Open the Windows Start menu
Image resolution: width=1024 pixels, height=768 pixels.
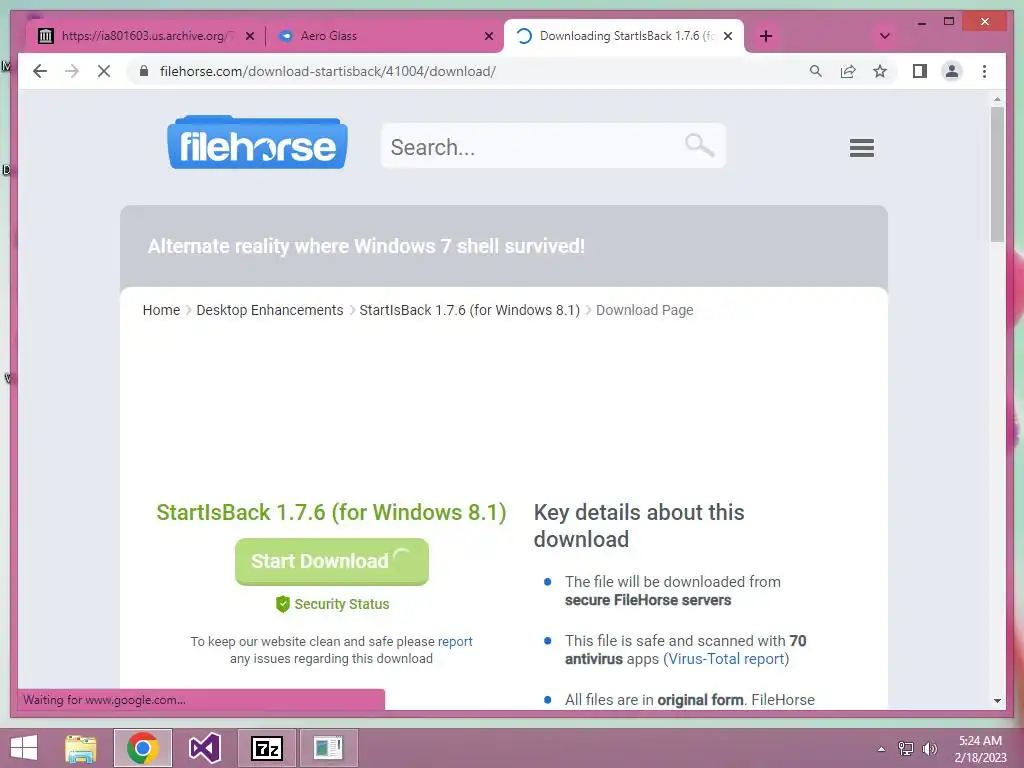(x=24, y=748)
